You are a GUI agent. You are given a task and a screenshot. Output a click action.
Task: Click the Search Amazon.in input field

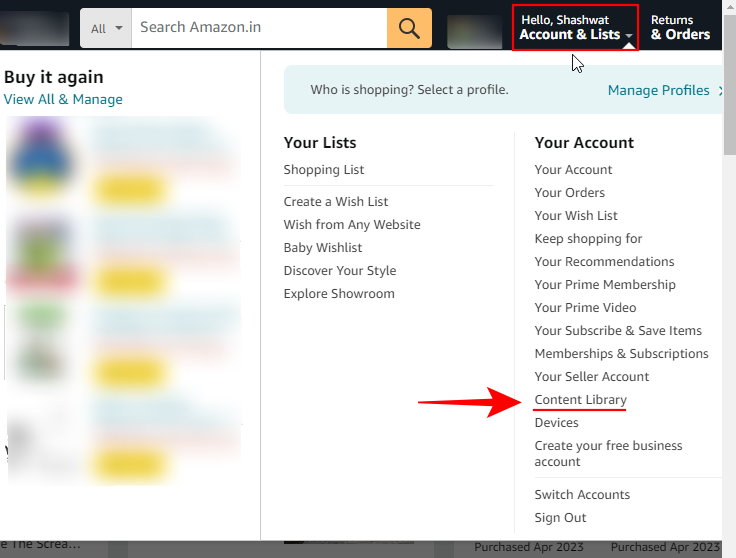(x=259, y=28)
